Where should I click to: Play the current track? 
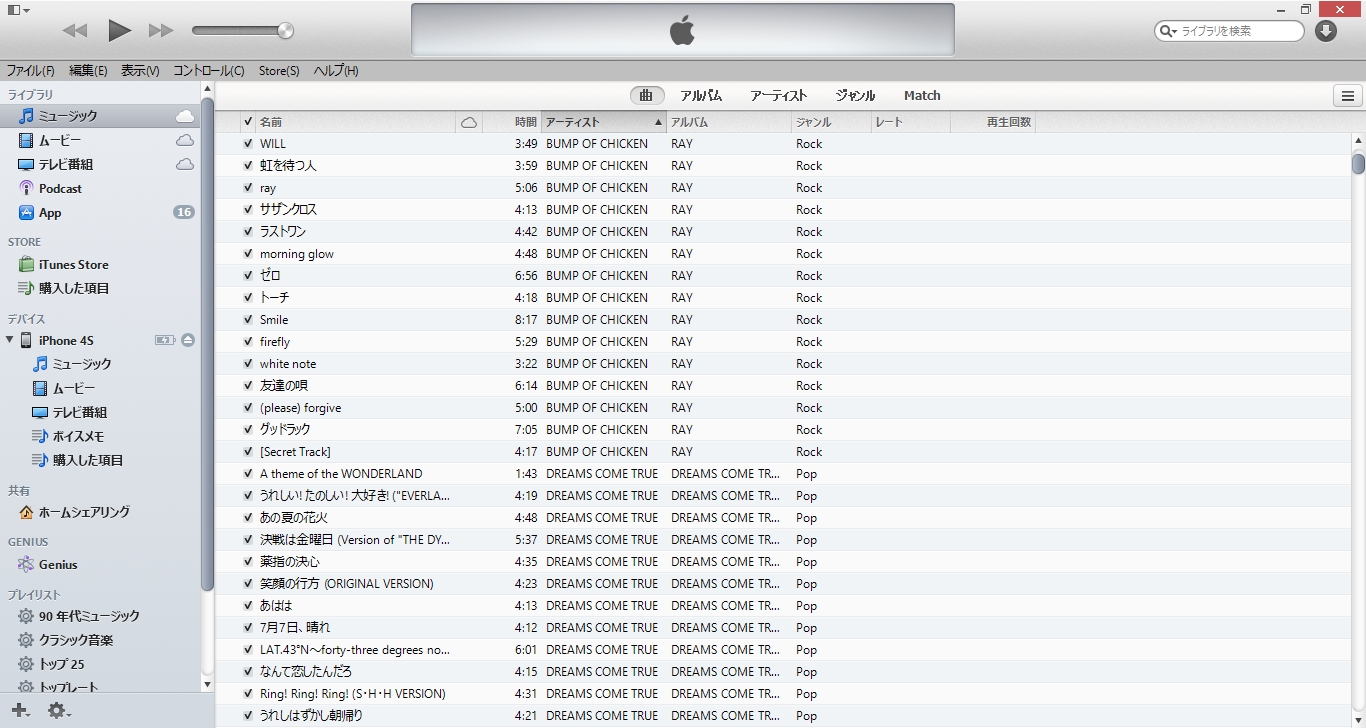tap(120, 30)
